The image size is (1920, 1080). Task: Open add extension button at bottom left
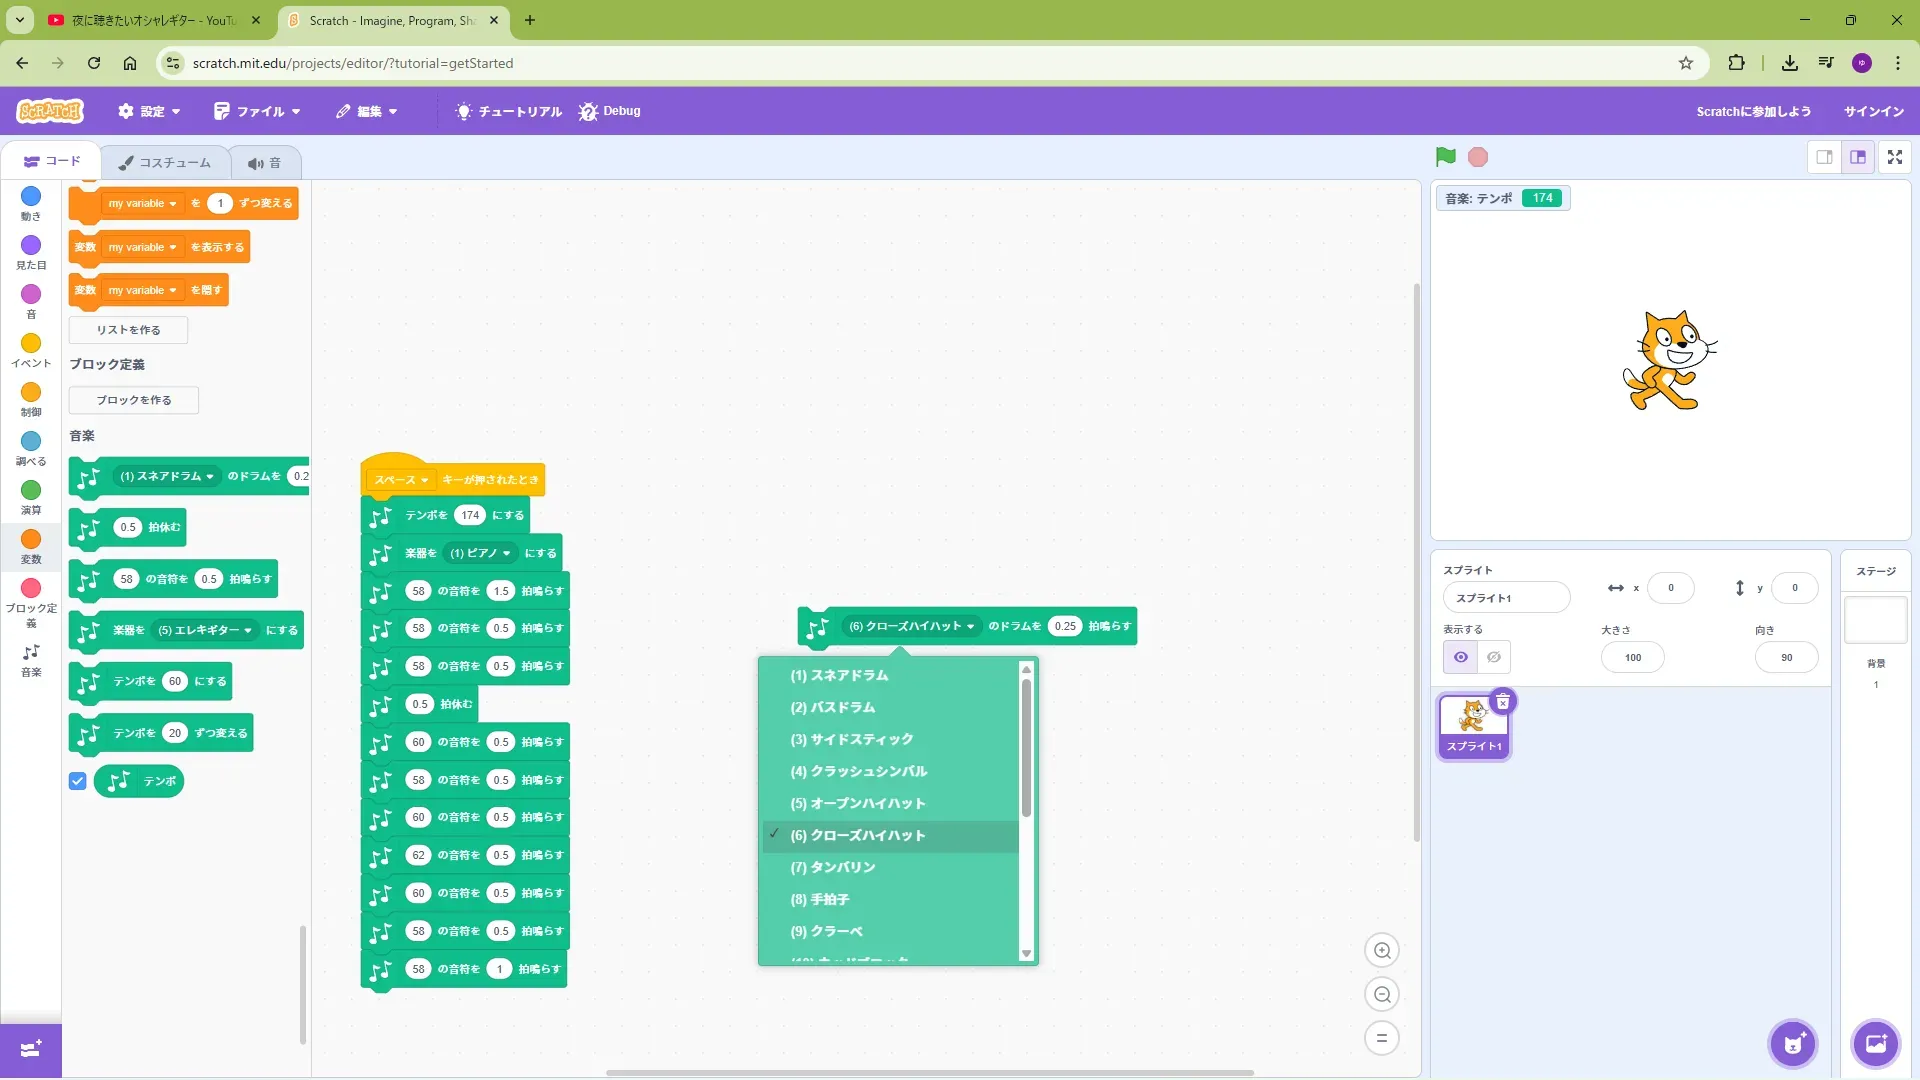point(30,1049)
